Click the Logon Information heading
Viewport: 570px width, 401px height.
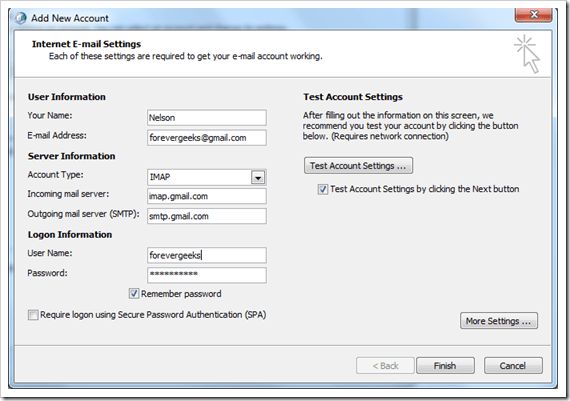[70, 235]
